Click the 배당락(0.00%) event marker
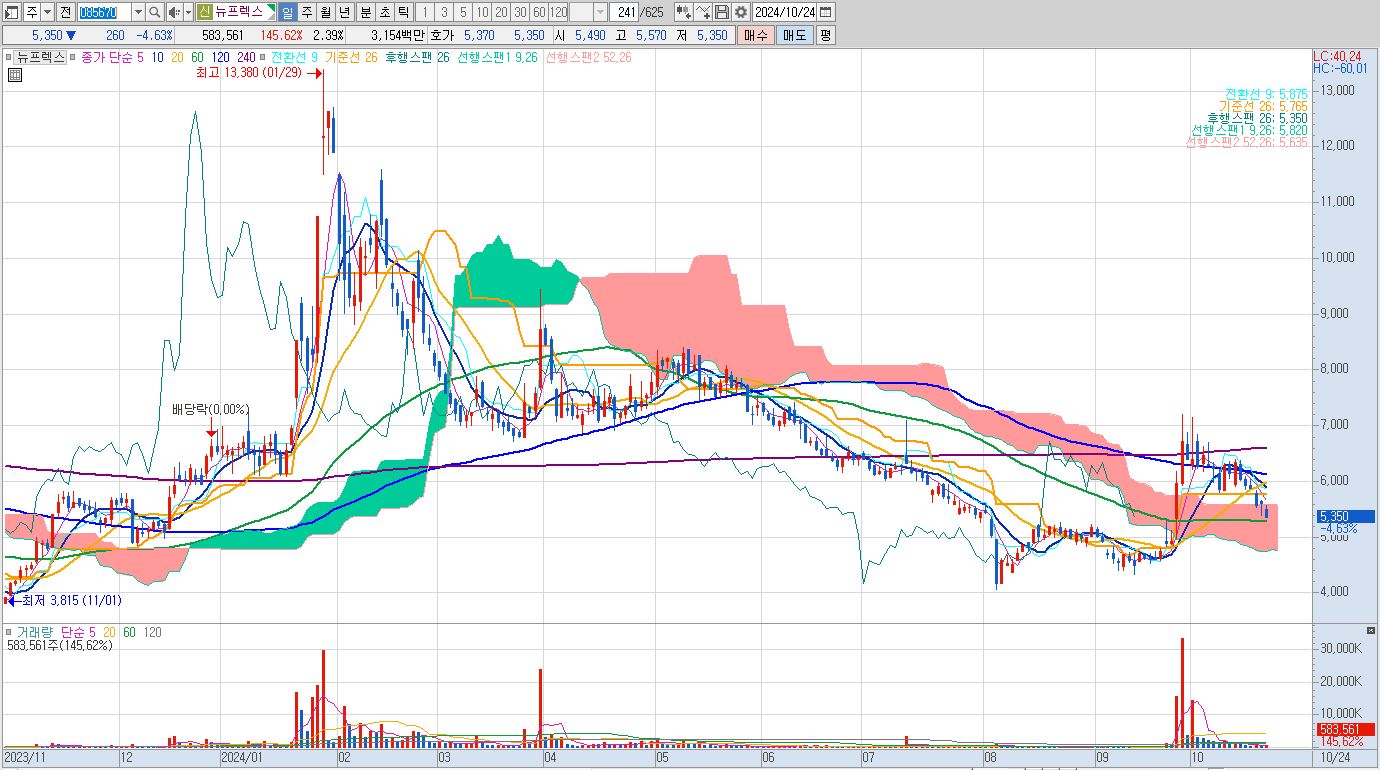Image resolution: width=1380 pixels, height=770 pixels. point(211,410)
